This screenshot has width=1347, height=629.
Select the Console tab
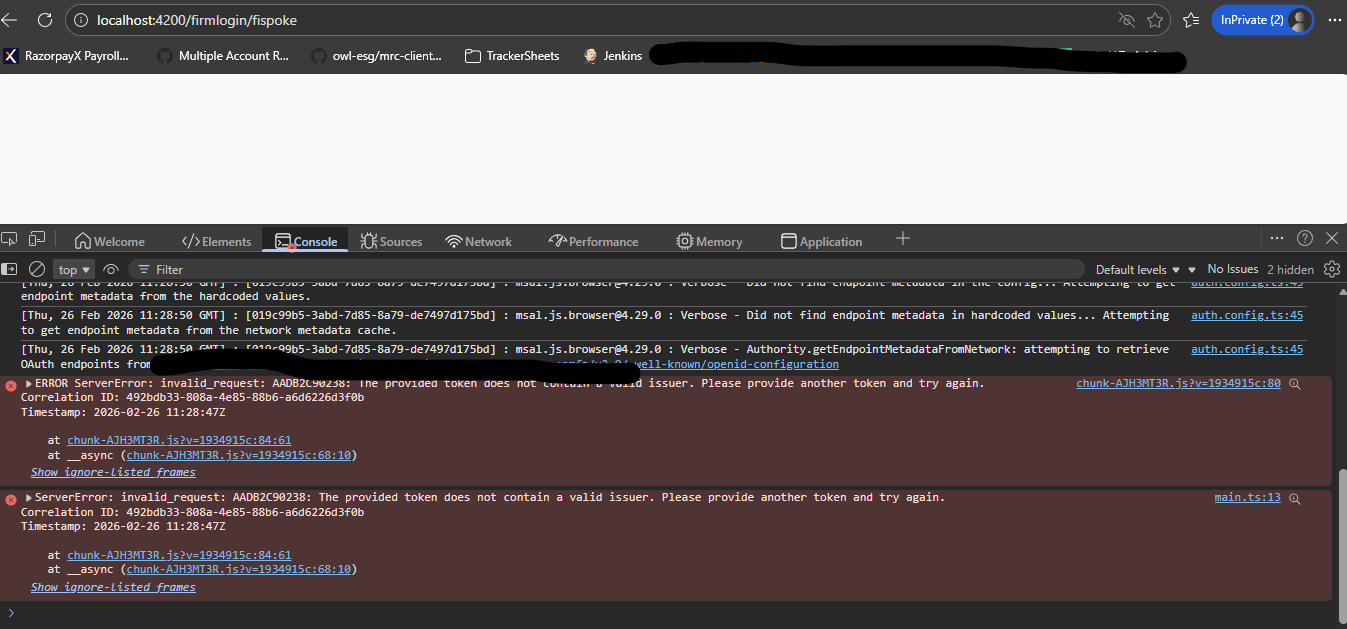click(x=306, y=241)
